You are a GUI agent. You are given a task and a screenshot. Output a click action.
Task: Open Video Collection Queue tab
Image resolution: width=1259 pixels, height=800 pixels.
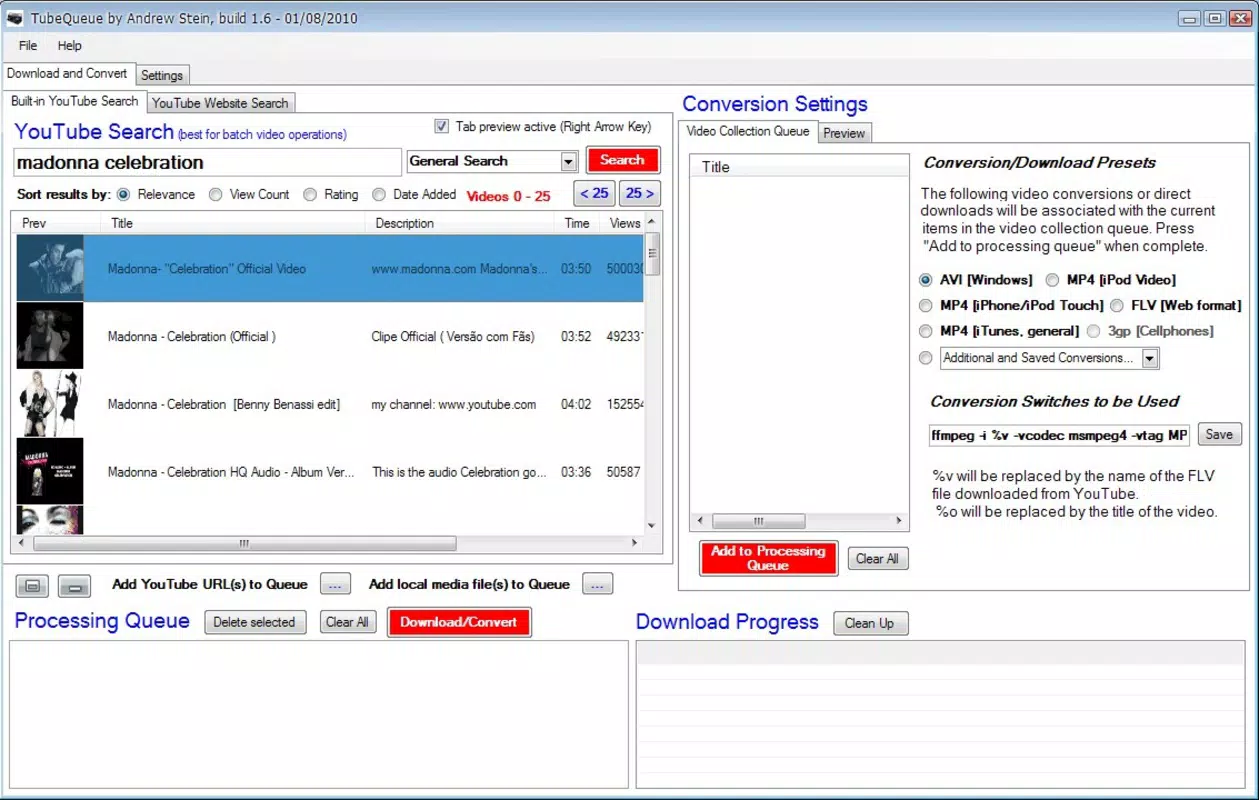pyautogui.click(x=748, y=131)
